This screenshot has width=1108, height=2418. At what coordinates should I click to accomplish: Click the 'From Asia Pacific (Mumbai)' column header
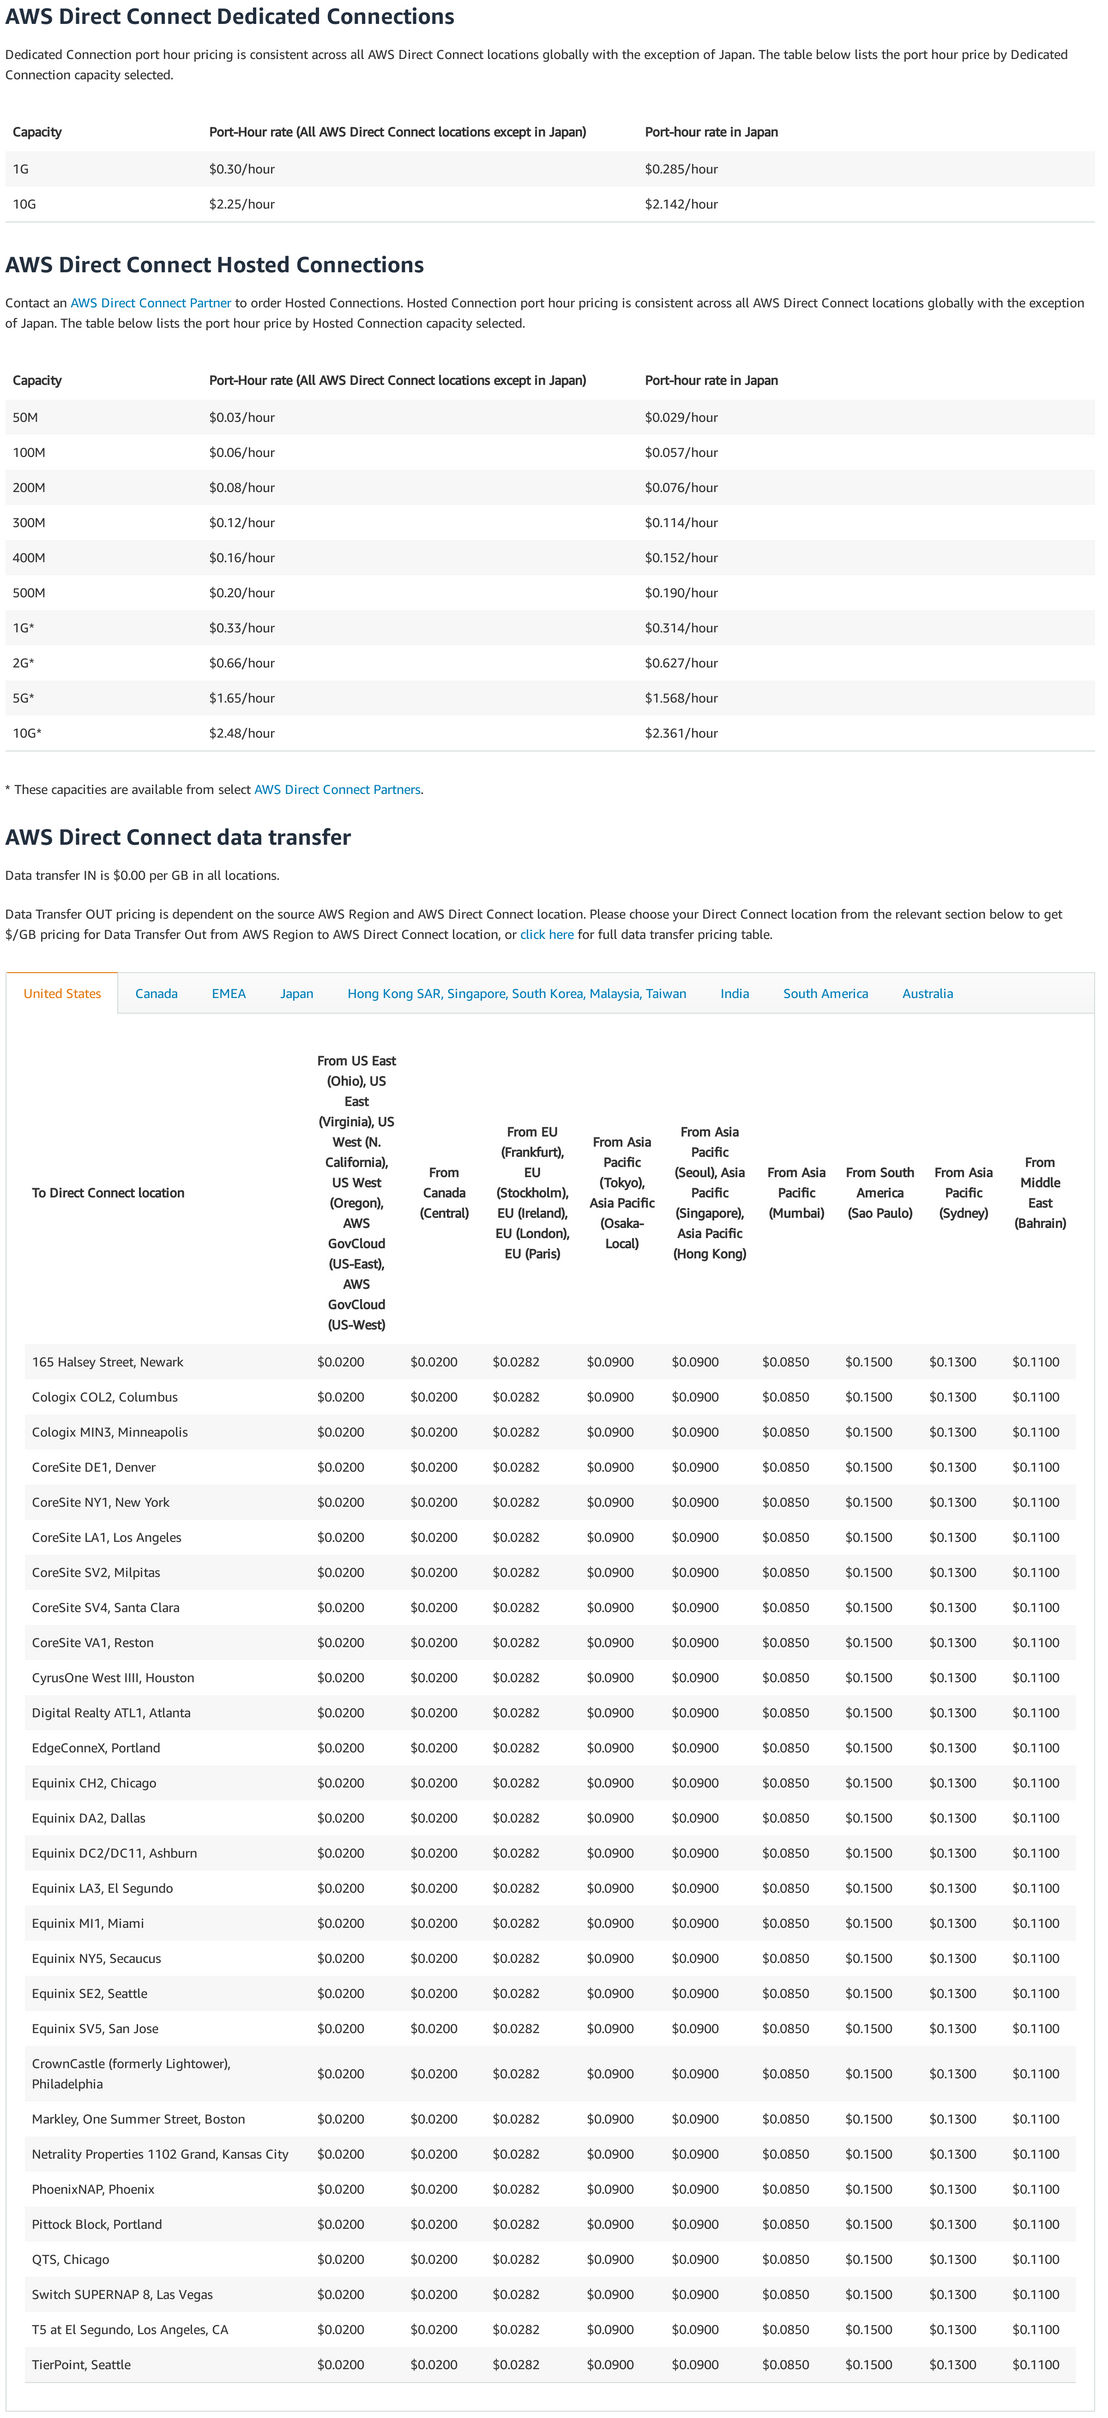(x=796, y=1192)
